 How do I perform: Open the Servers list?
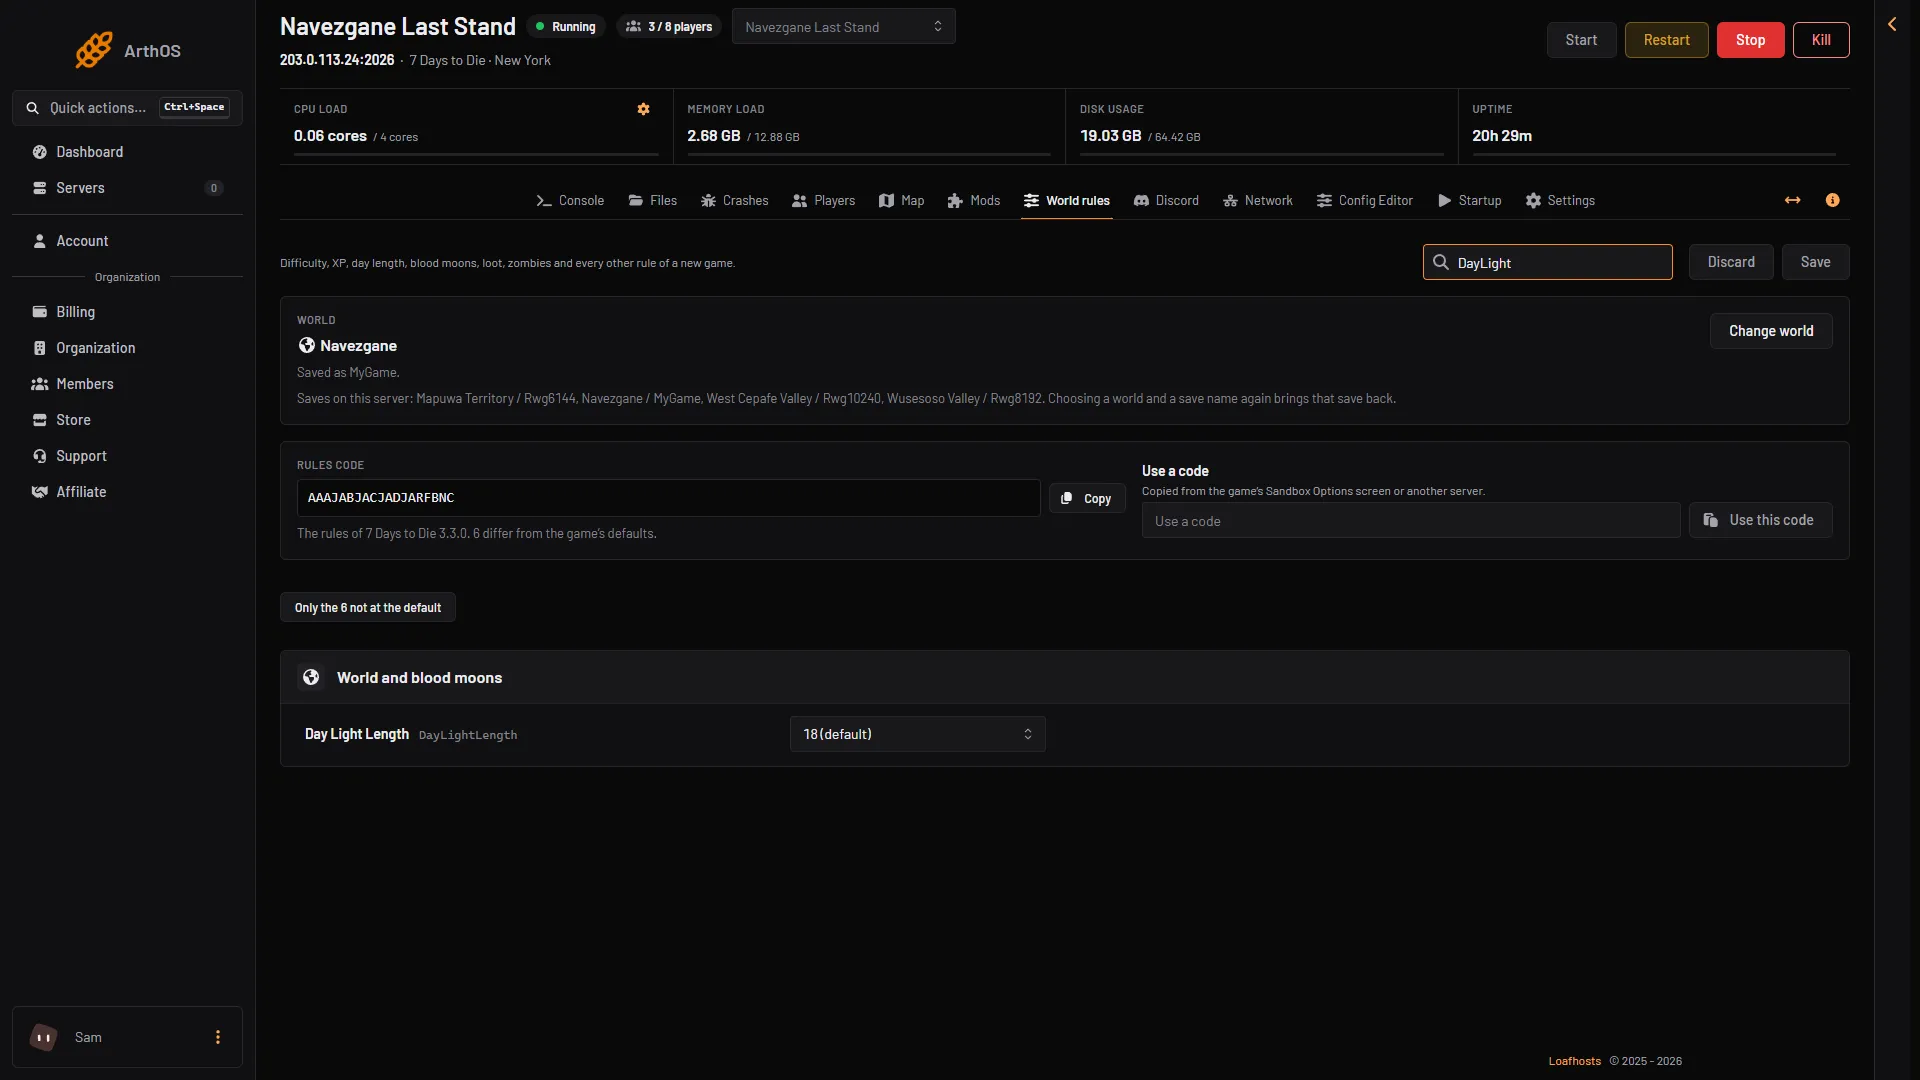coord(127,188)
